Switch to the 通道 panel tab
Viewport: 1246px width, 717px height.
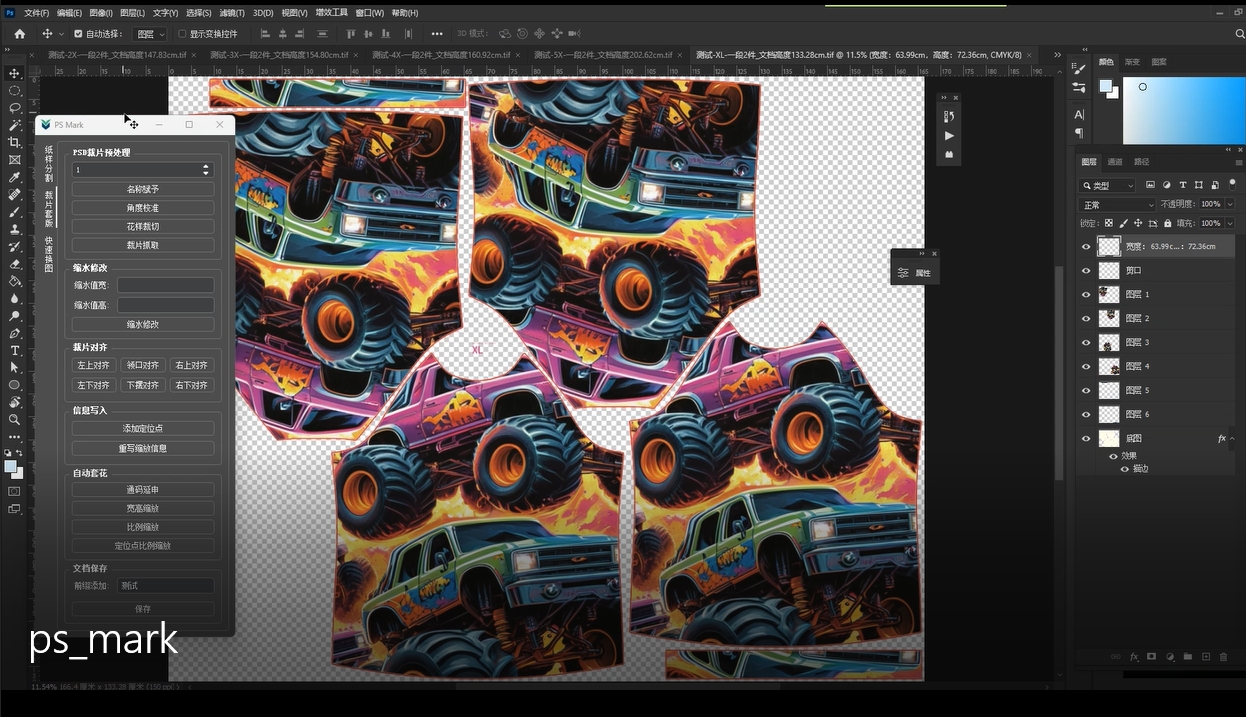1115,162
